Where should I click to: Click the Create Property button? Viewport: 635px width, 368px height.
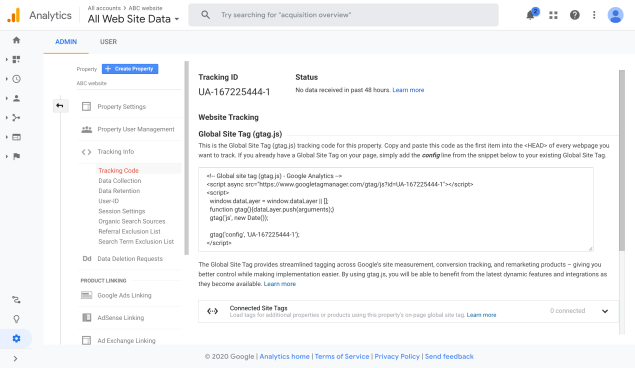coord(130,69)
